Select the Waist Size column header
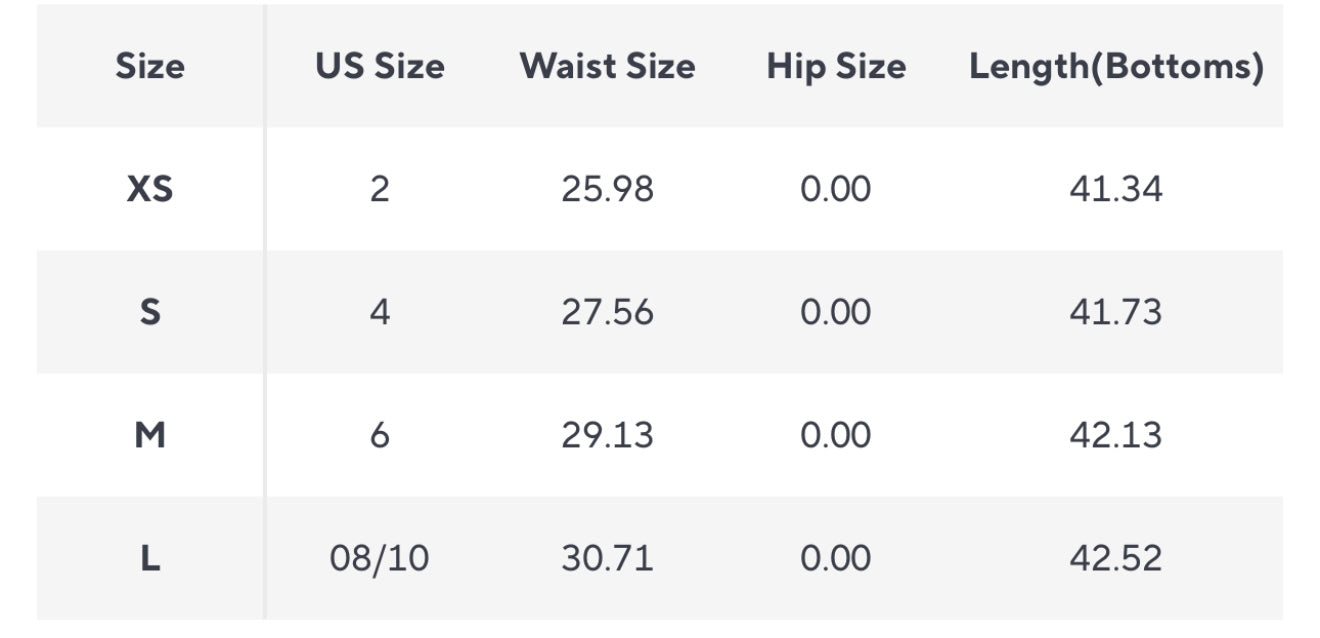 (x=607, y=67)
